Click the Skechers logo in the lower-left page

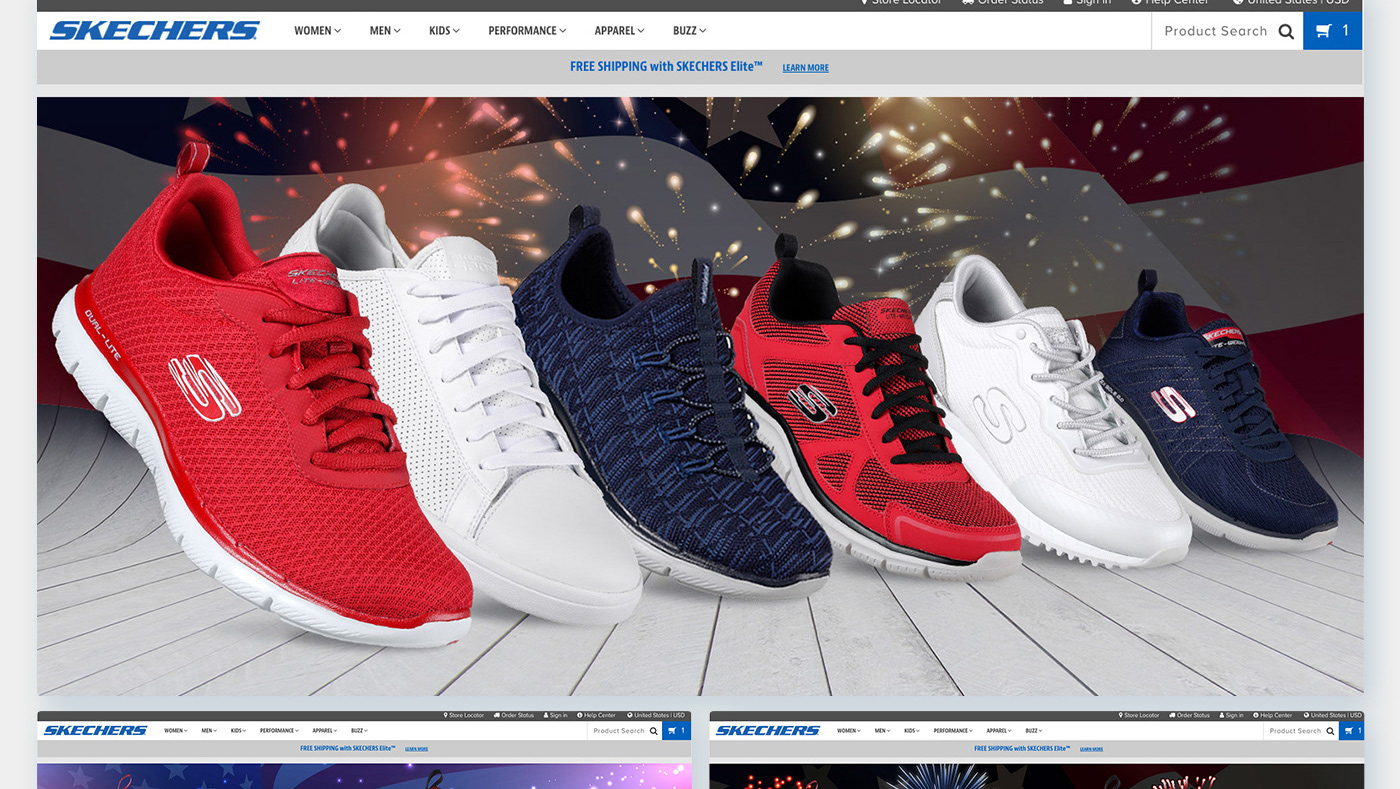tap(95, 730)
